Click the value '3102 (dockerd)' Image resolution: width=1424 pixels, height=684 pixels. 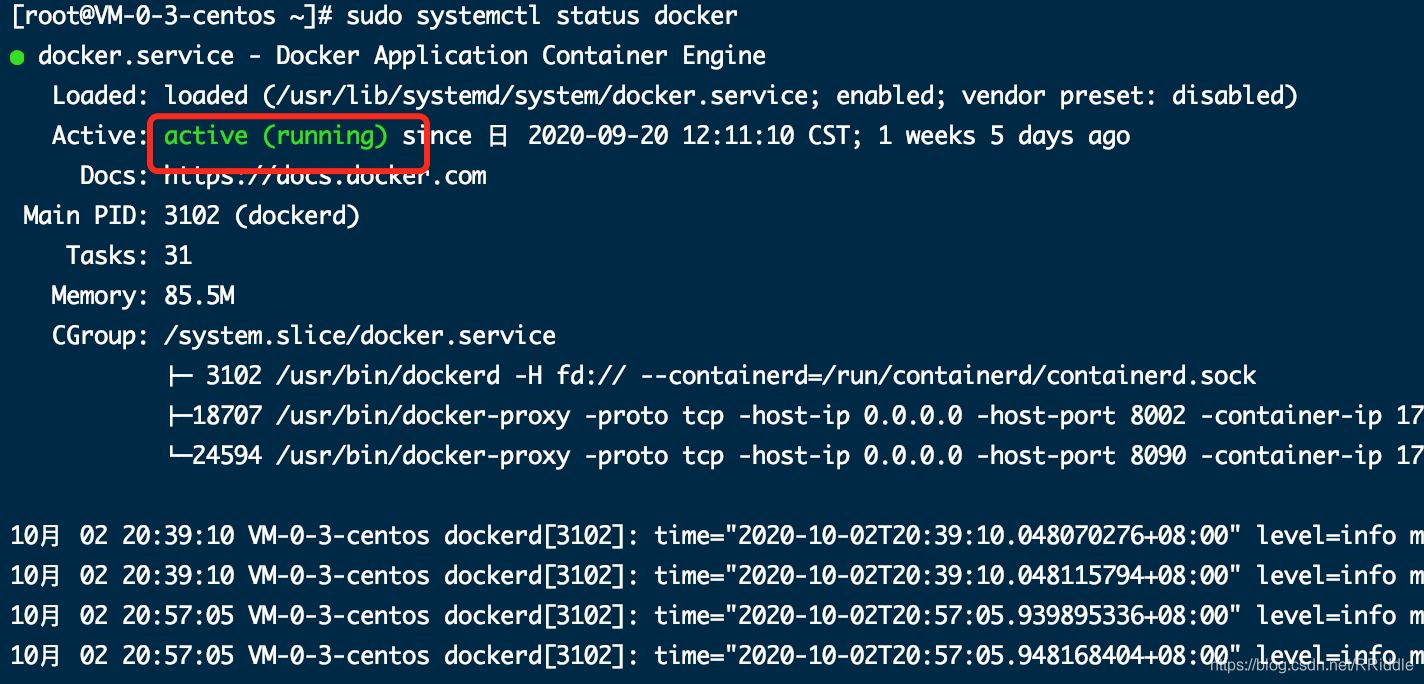(x=262, y=216)
